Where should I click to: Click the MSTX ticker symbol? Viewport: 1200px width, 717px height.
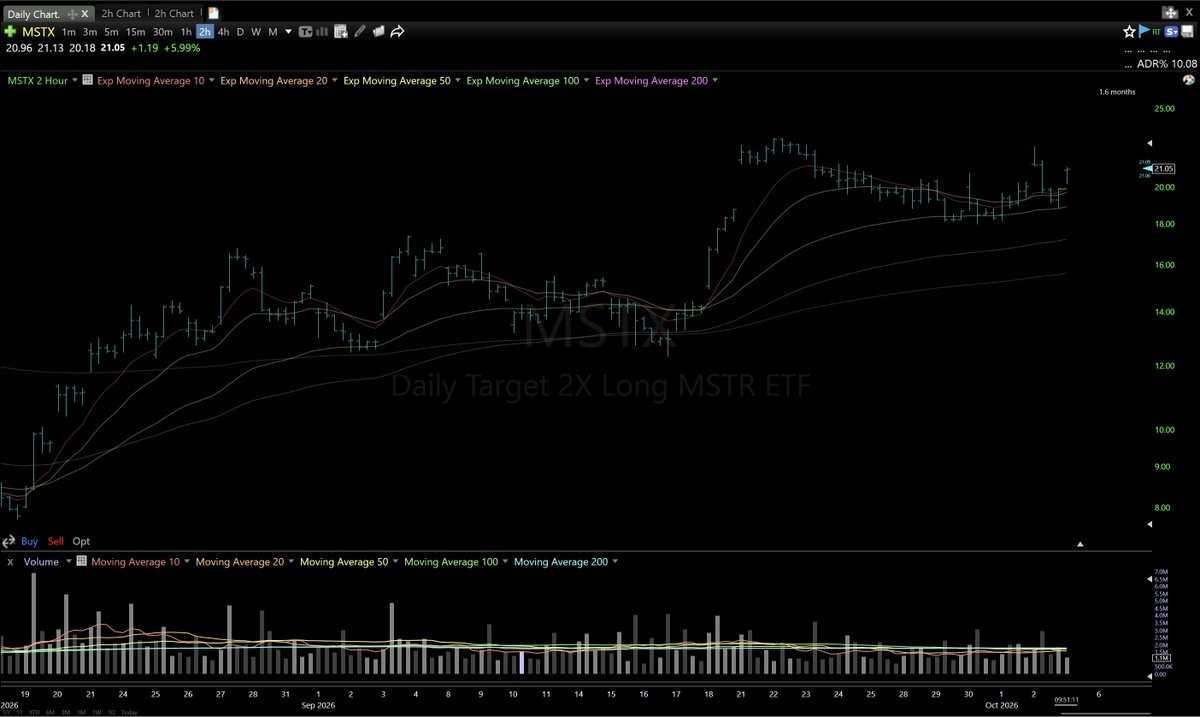[38, 32]
